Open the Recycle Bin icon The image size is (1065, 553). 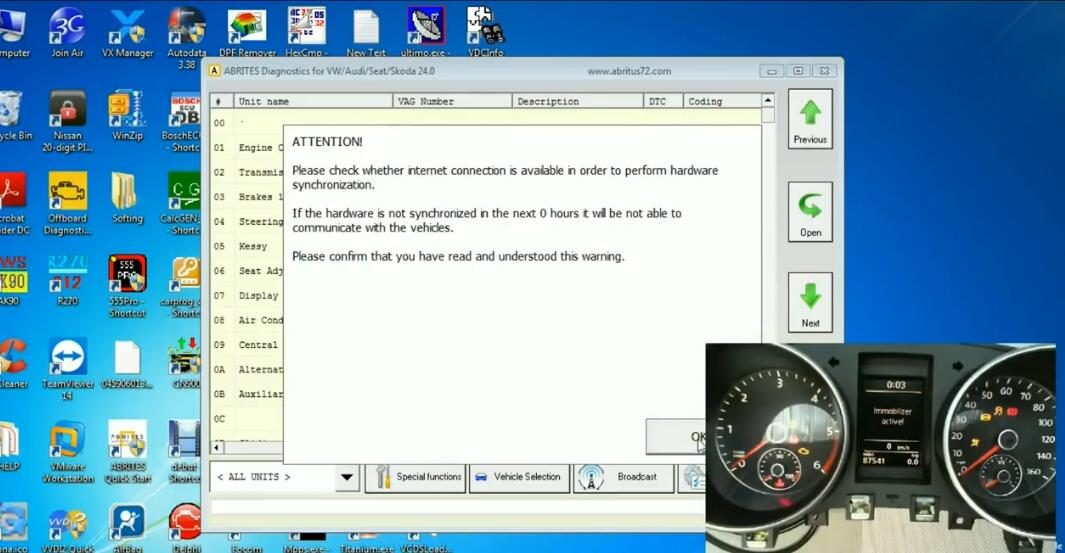click(x=12, y=115)
